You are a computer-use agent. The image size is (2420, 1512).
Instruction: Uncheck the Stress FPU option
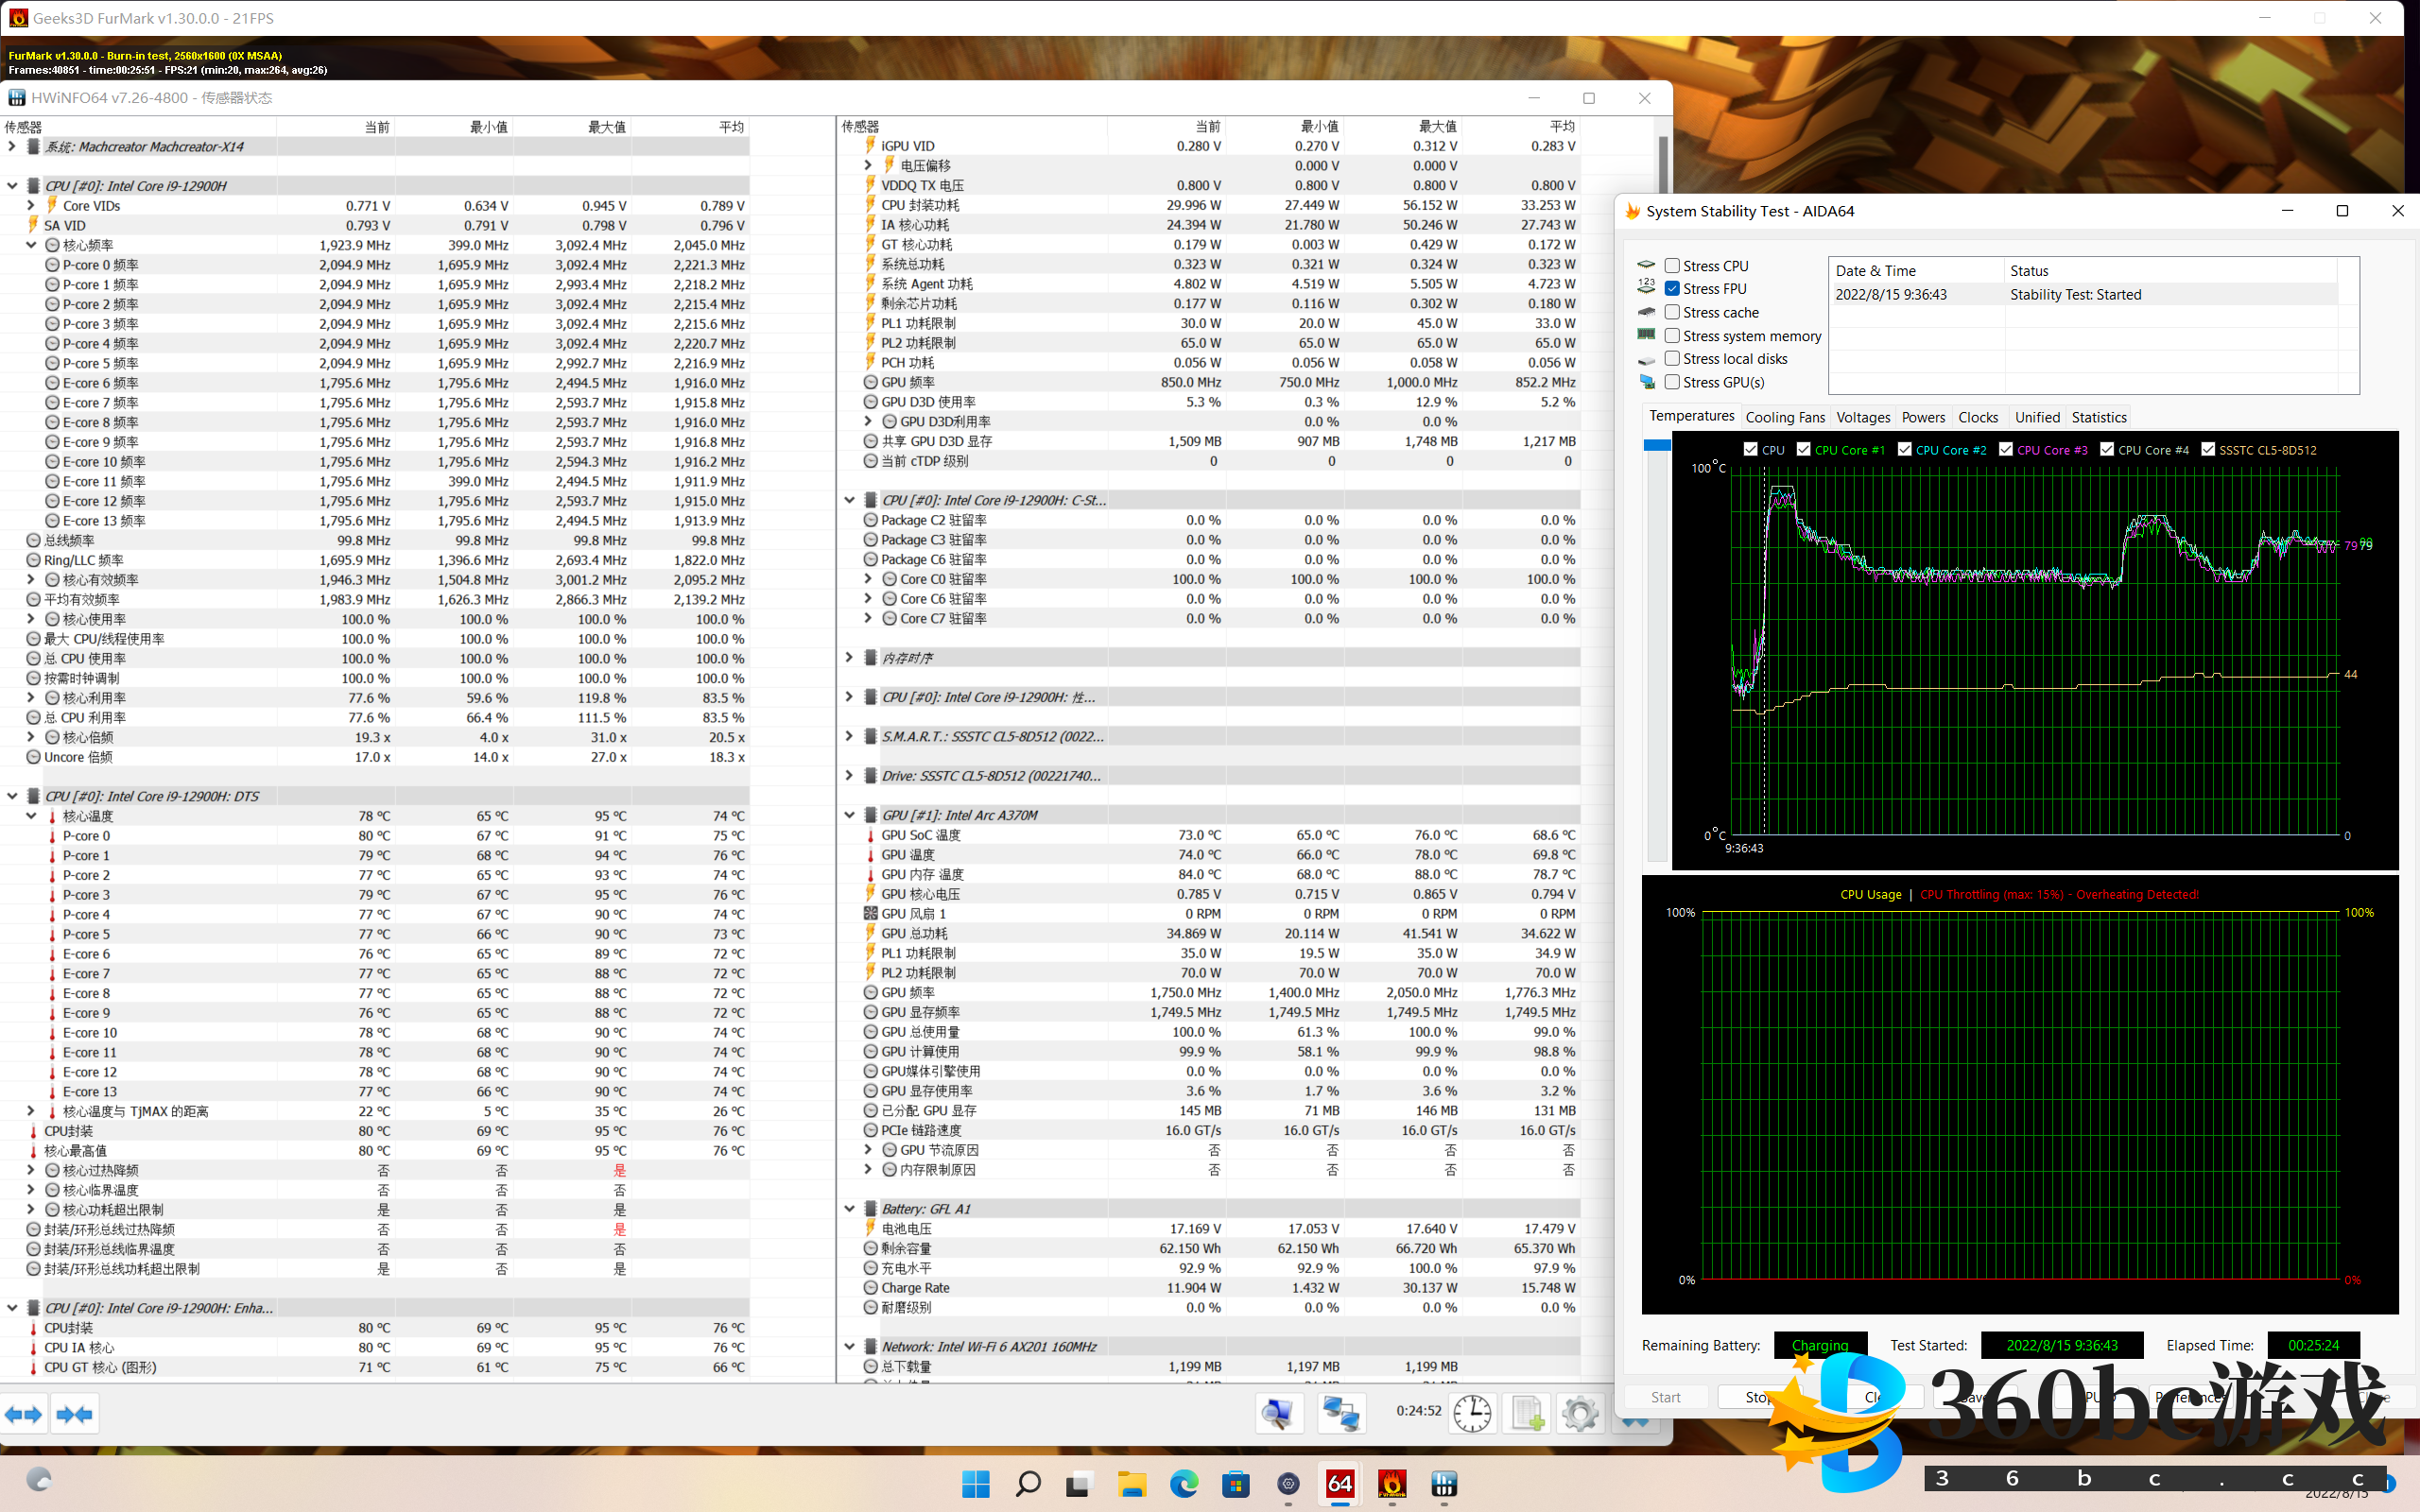(x=1672, y=289)
